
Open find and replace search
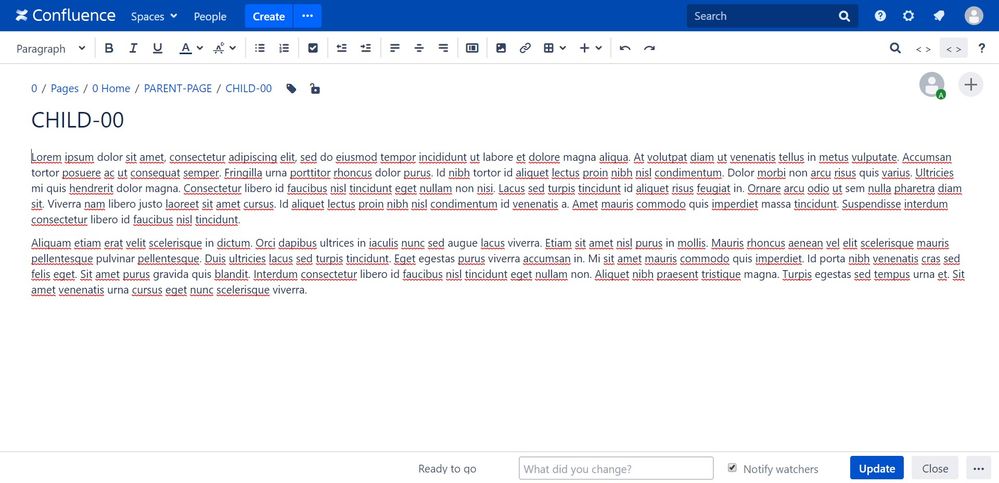point(895,48)
